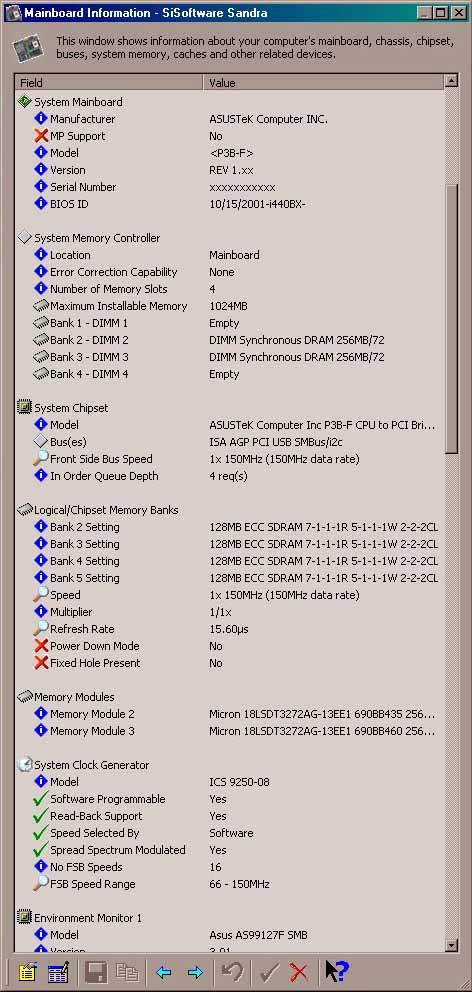Click the checkmark OK icon

pyautogui.click(x=267, y=972)
